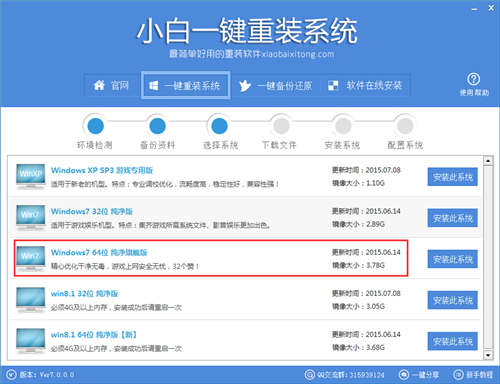Click the 版本 Ver7.0.0.0 status text
Viewport: 500px width, 384px height.
[47, 375]
